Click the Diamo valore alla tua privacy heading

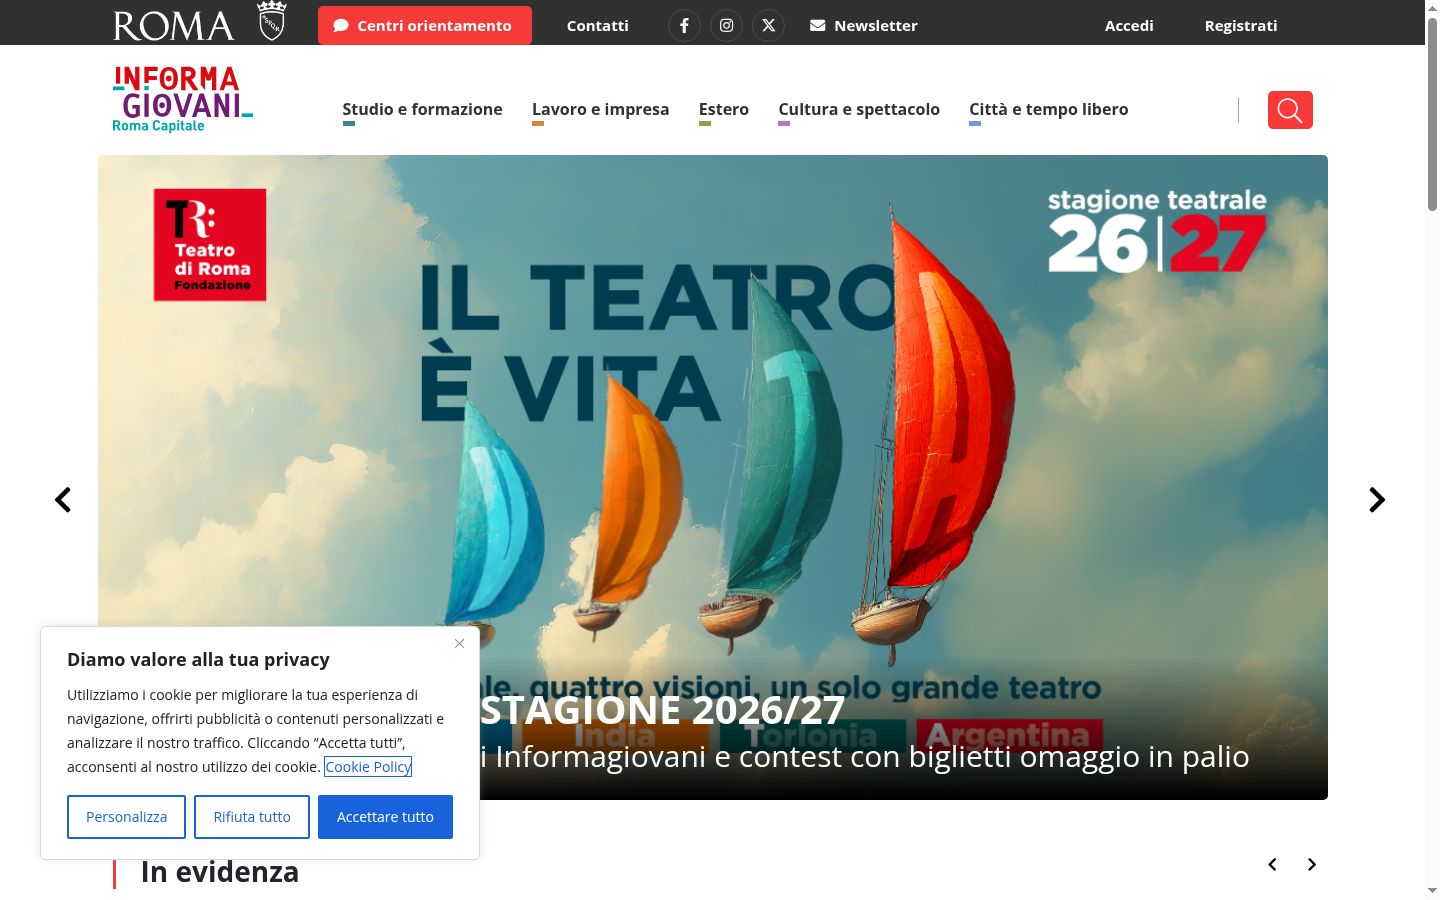click(x=198, y=659)
